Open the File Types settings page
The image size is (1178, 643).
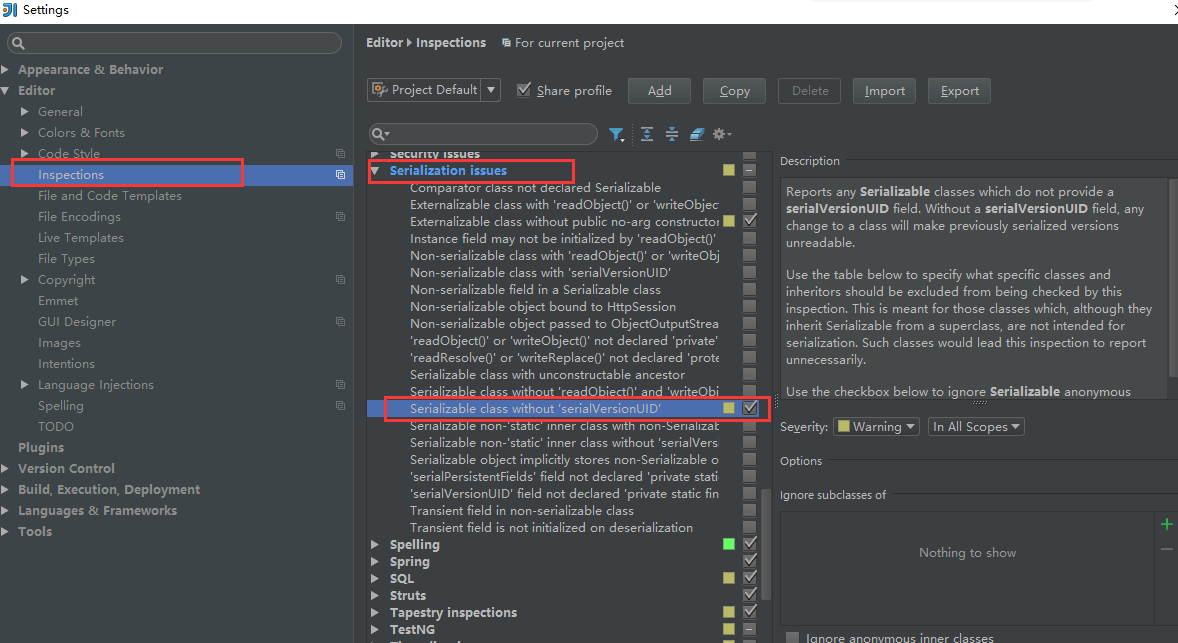(66, 258)
